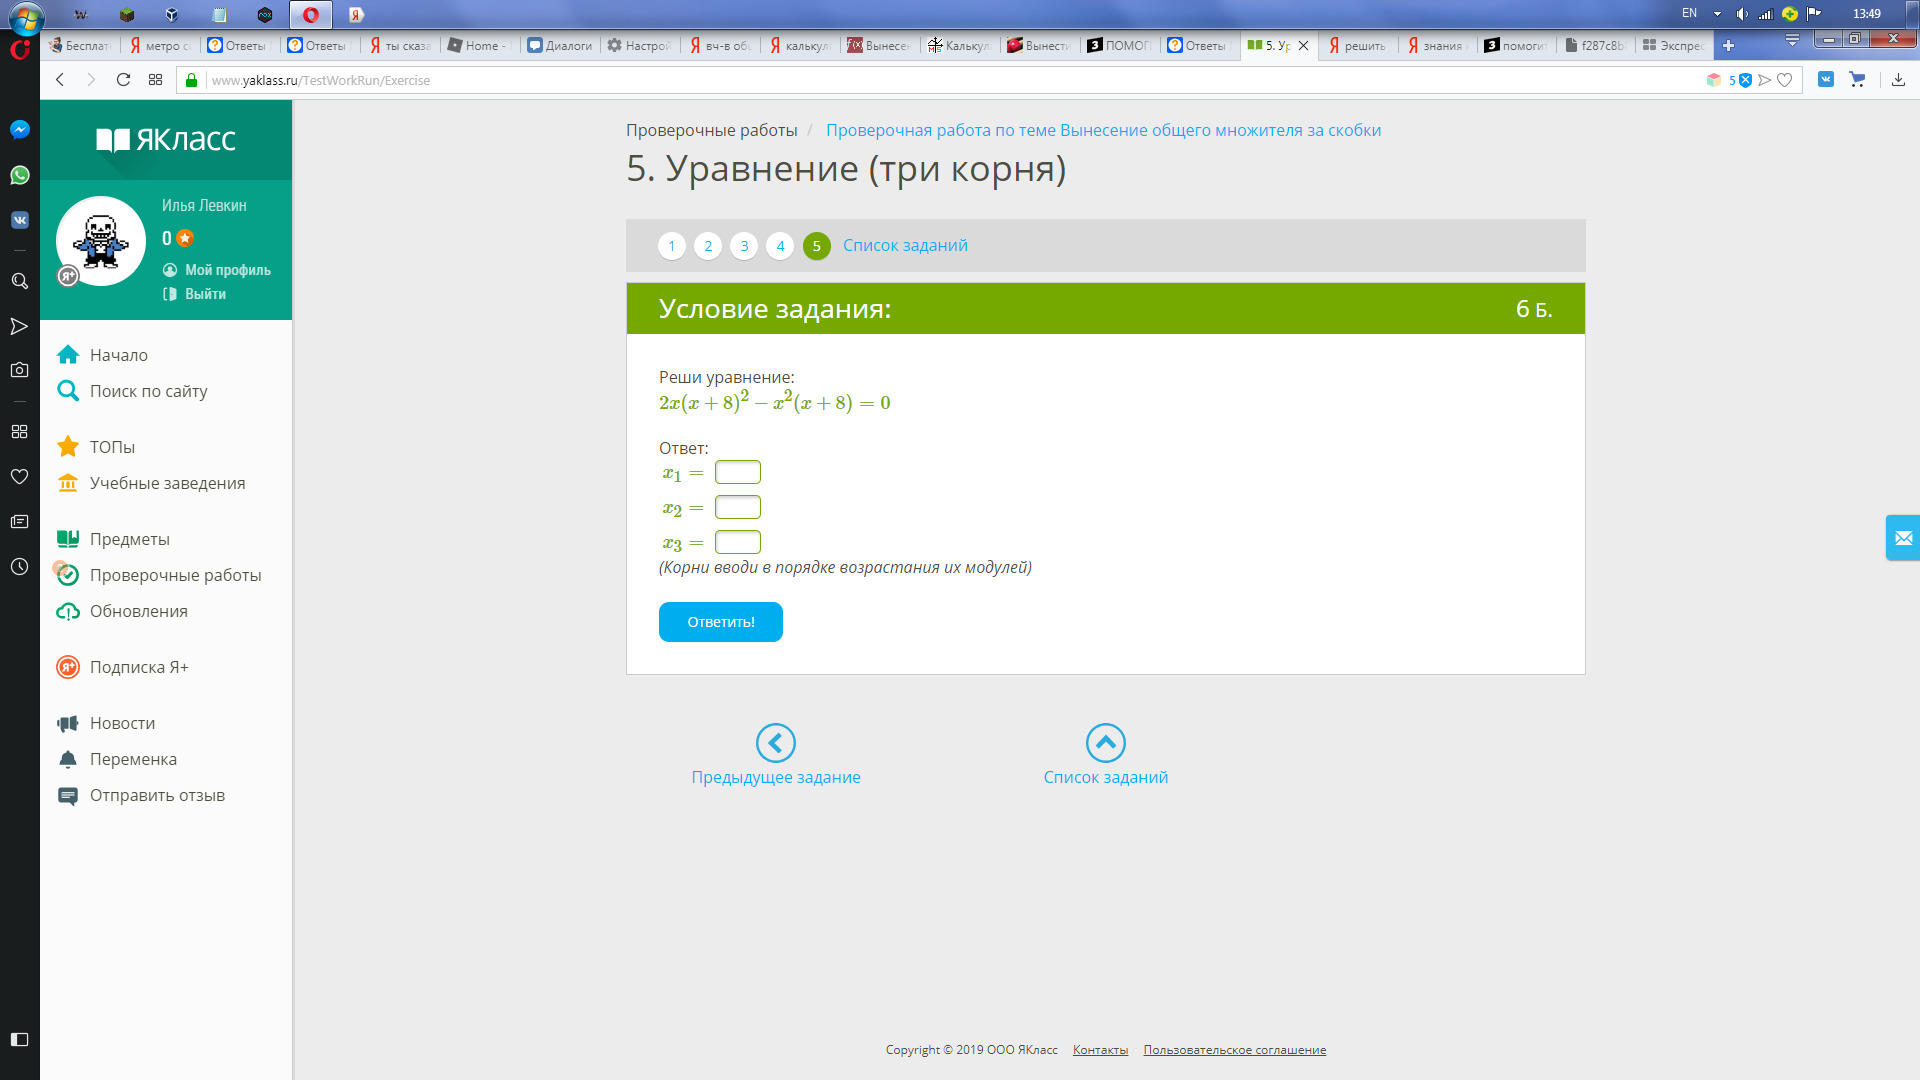Click the x1 answer input field
This screenshot has height=1080, width=1920.
[737, 472]
